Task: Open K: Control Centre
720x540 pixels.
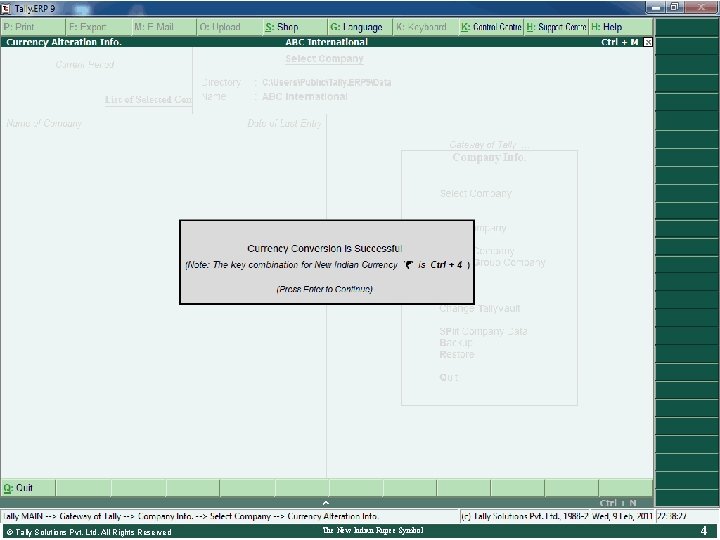Action: 491,27
